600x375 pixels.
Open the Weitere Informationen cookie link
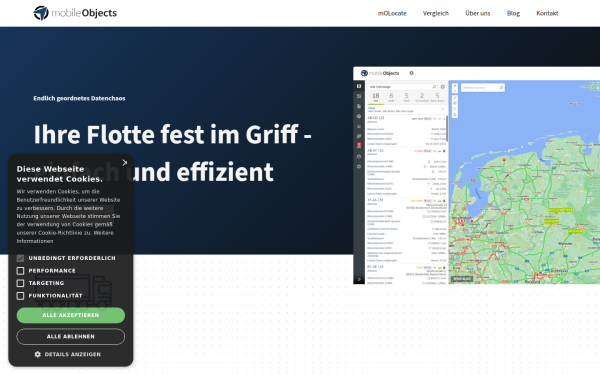(65, 237)
